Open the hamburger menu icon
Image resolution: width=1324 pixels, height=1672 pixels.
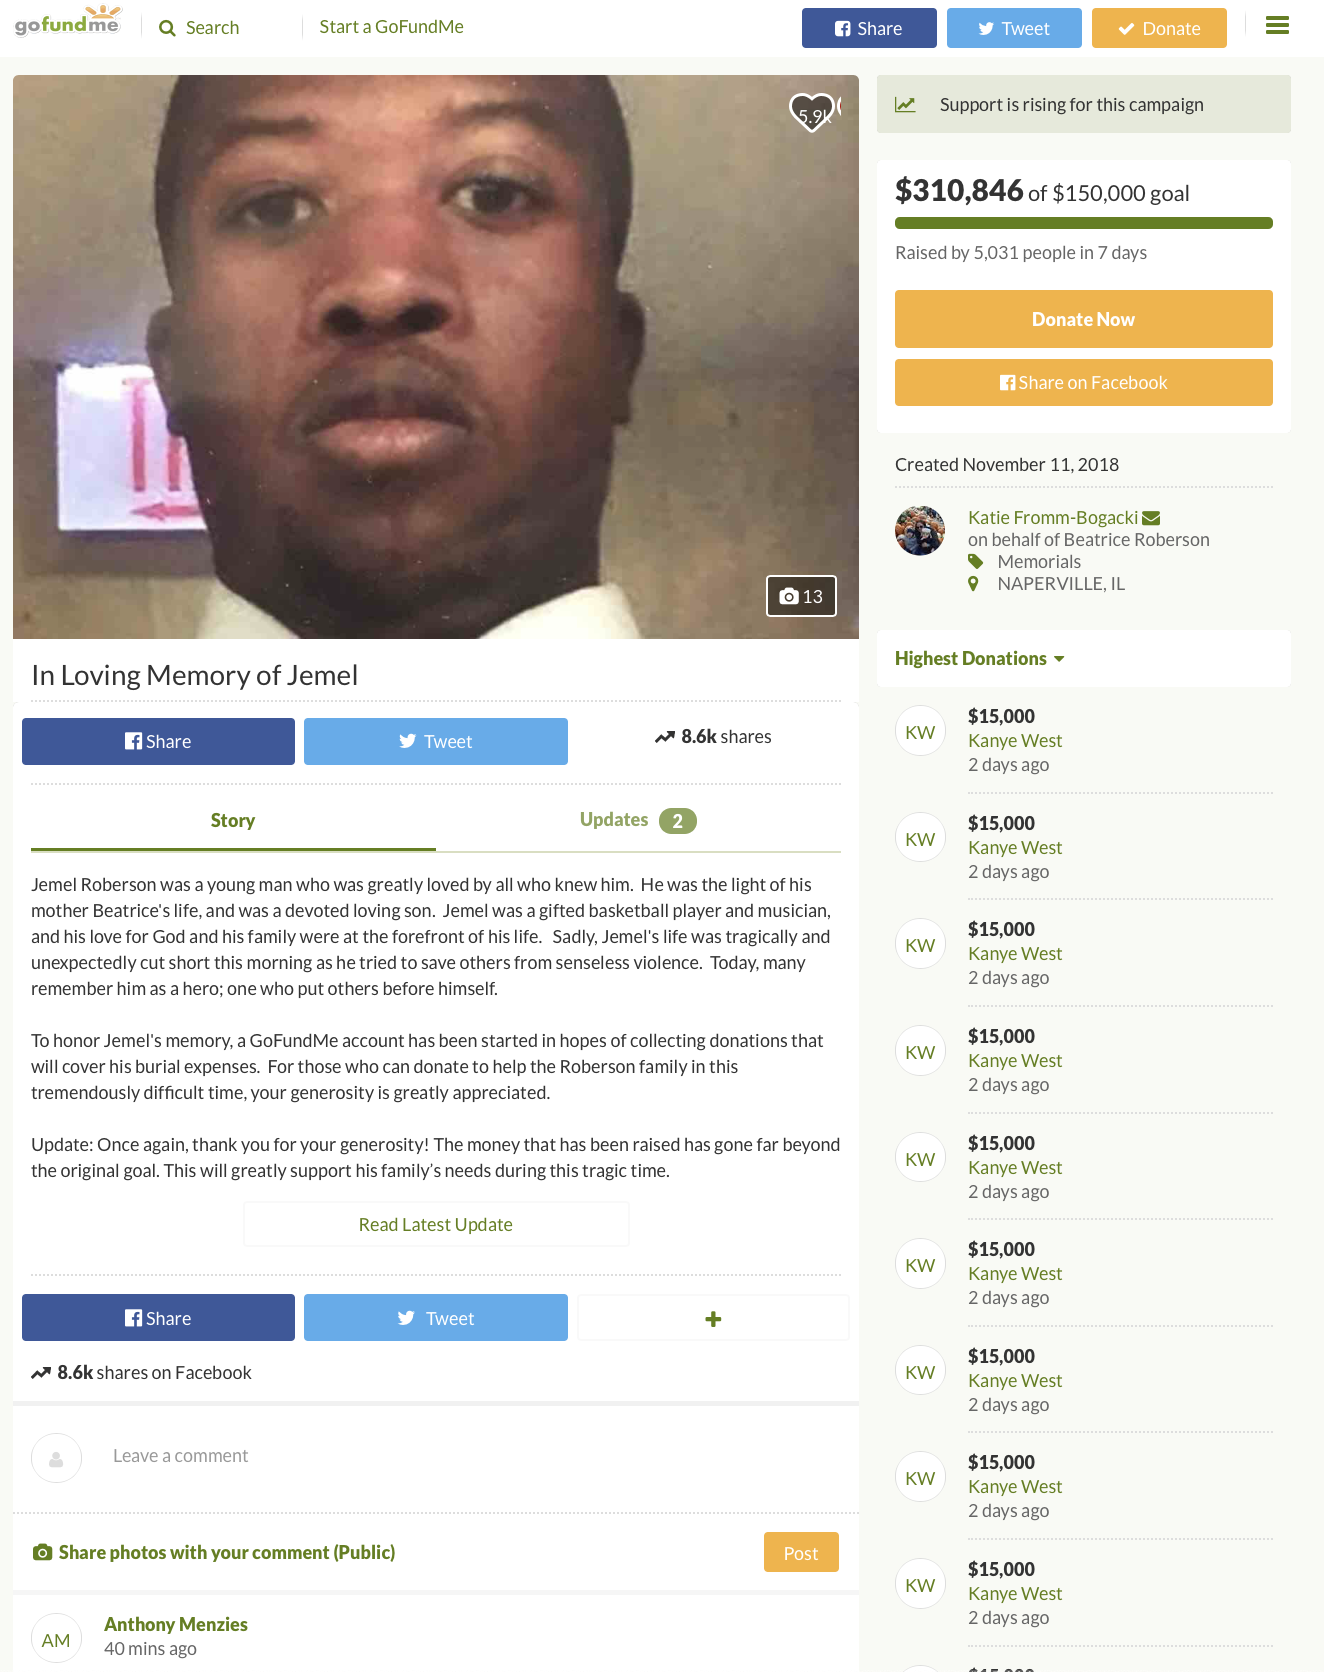[x=1277, y=25]
